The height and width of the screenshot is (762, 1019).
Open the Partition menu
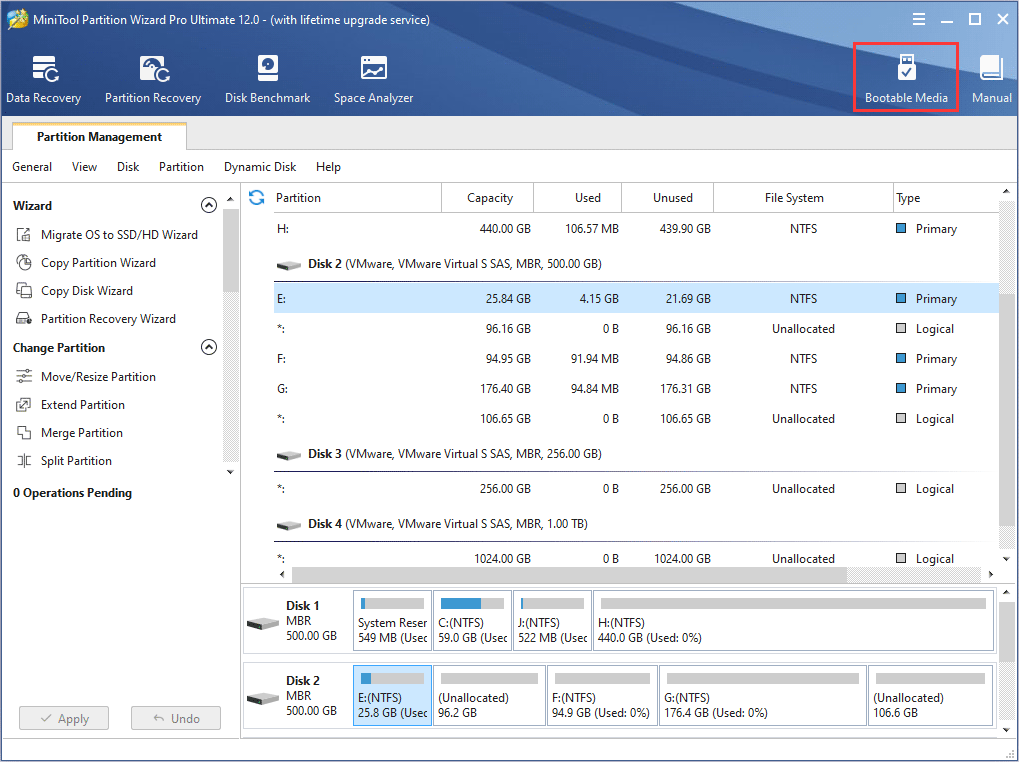pos(181,167)
